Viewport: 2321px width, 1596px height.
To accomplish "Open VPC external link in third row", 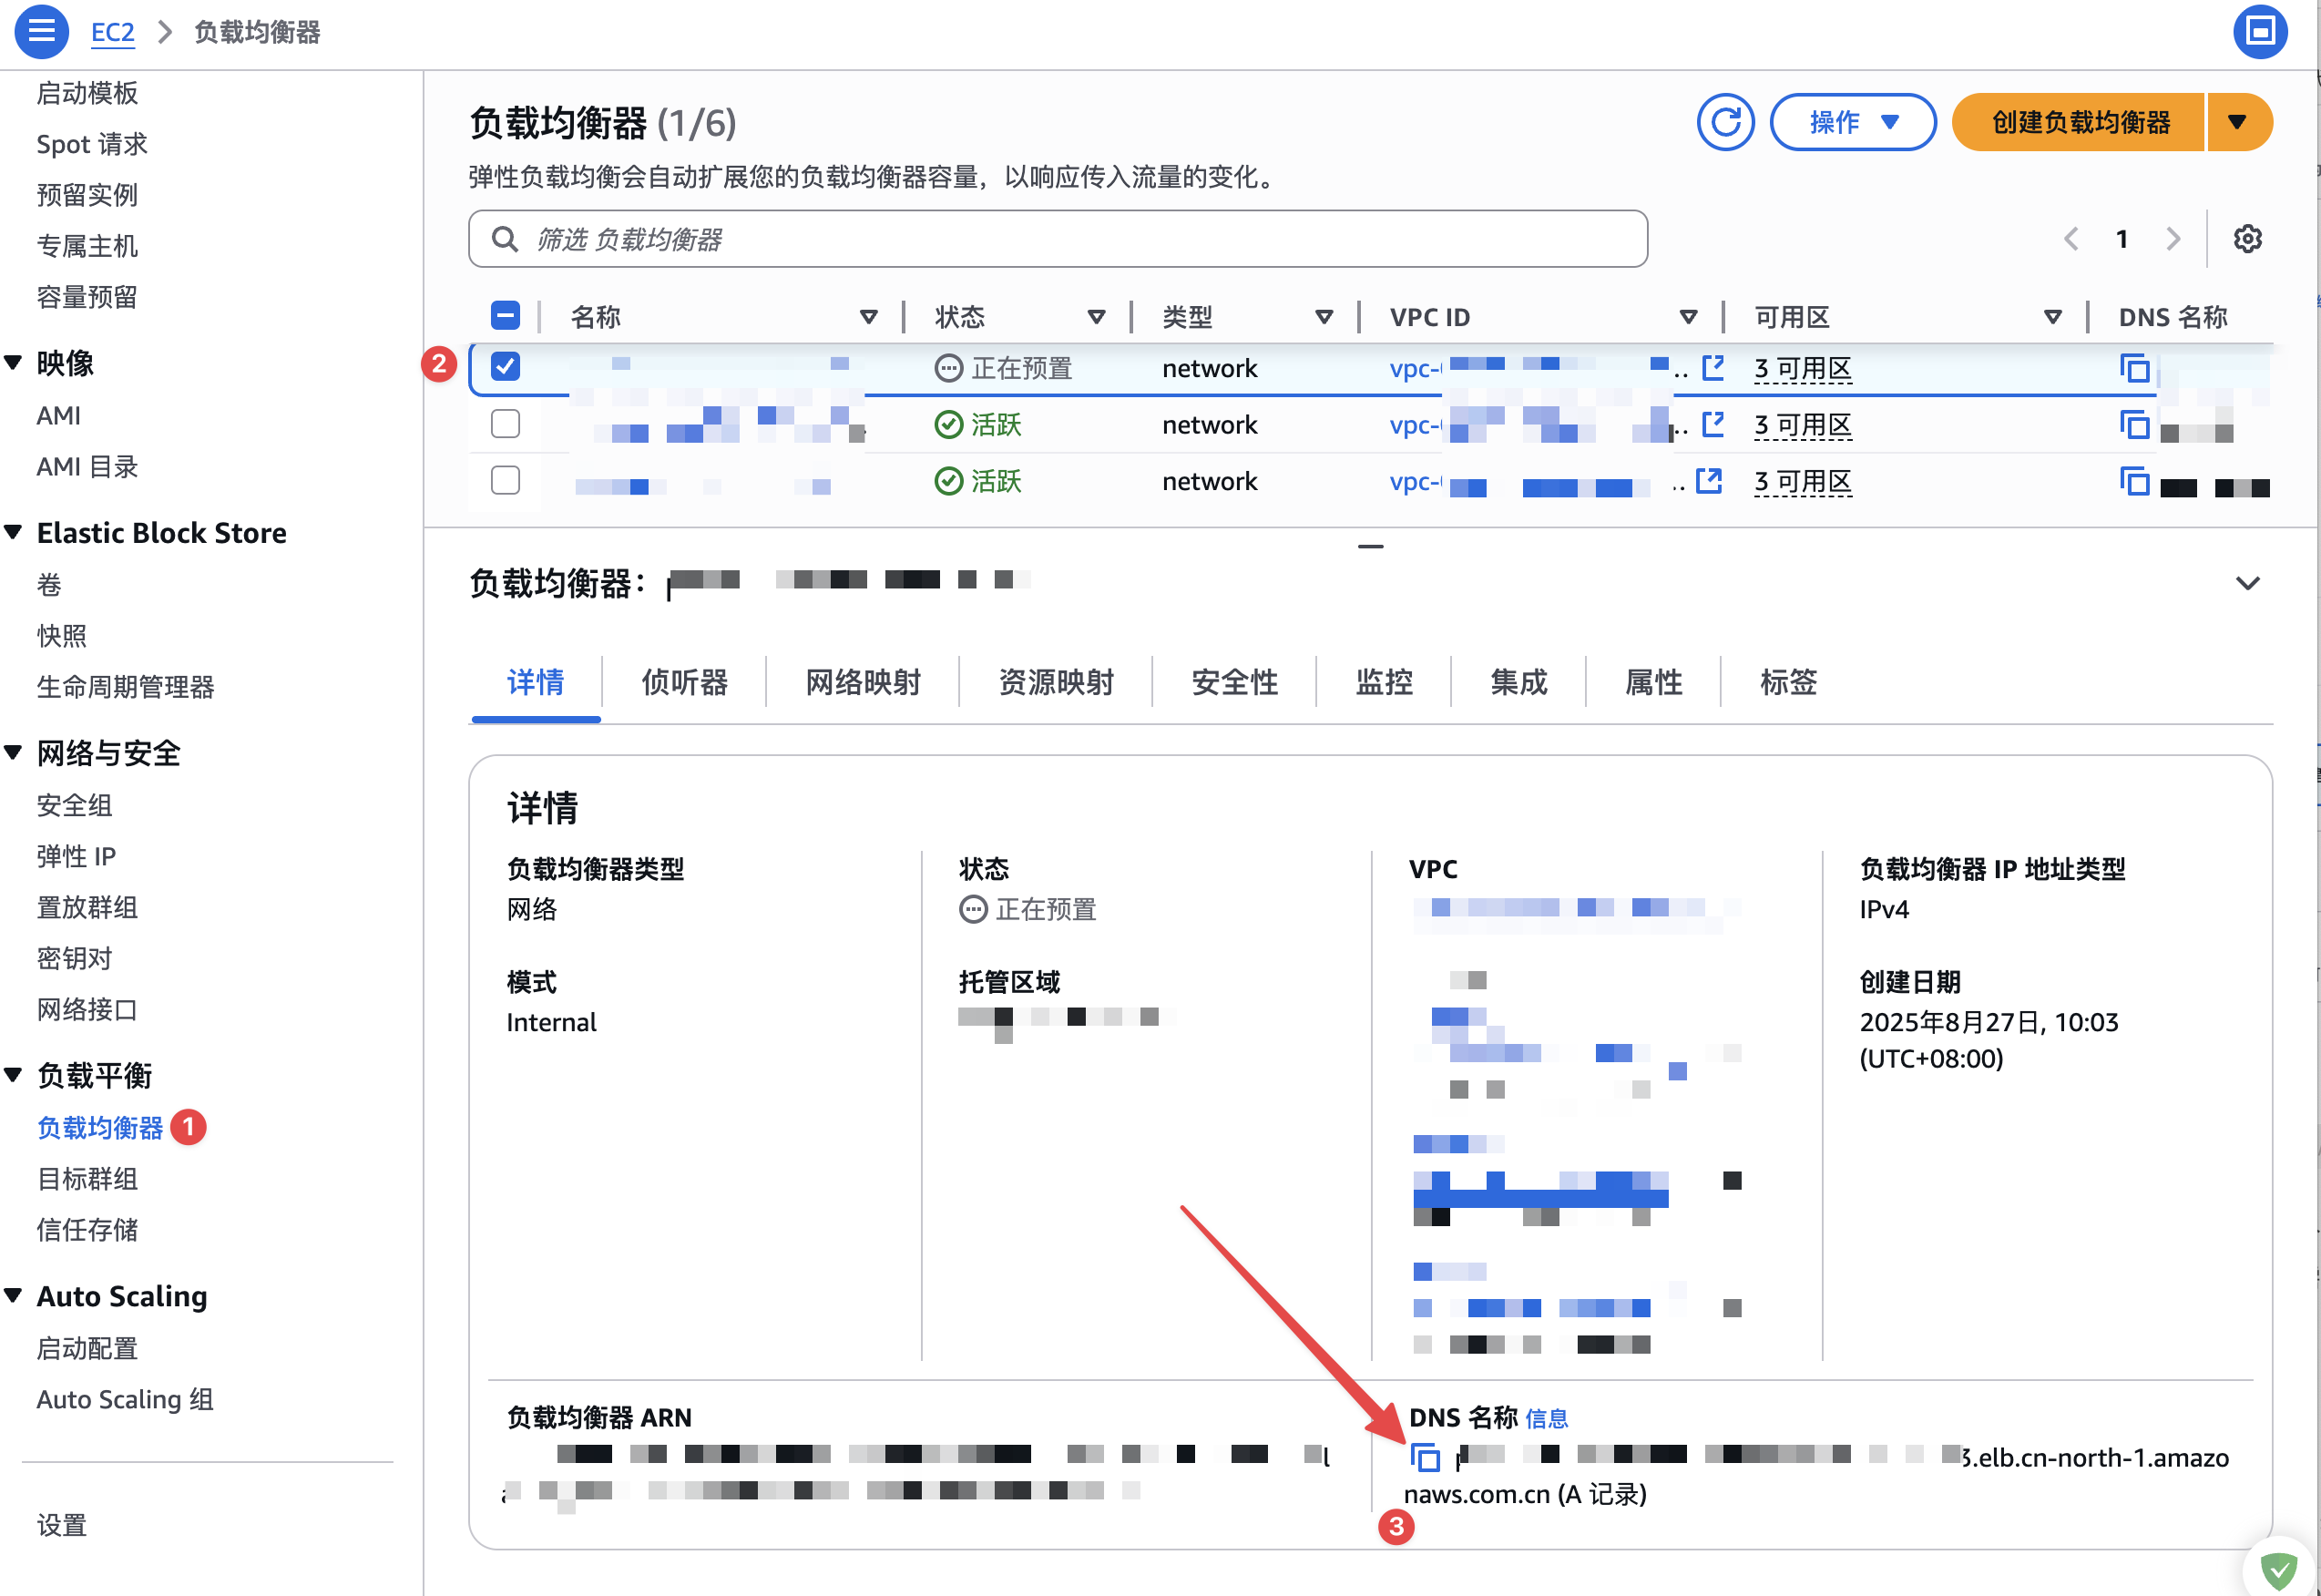I will click(x=1709, y=481).
